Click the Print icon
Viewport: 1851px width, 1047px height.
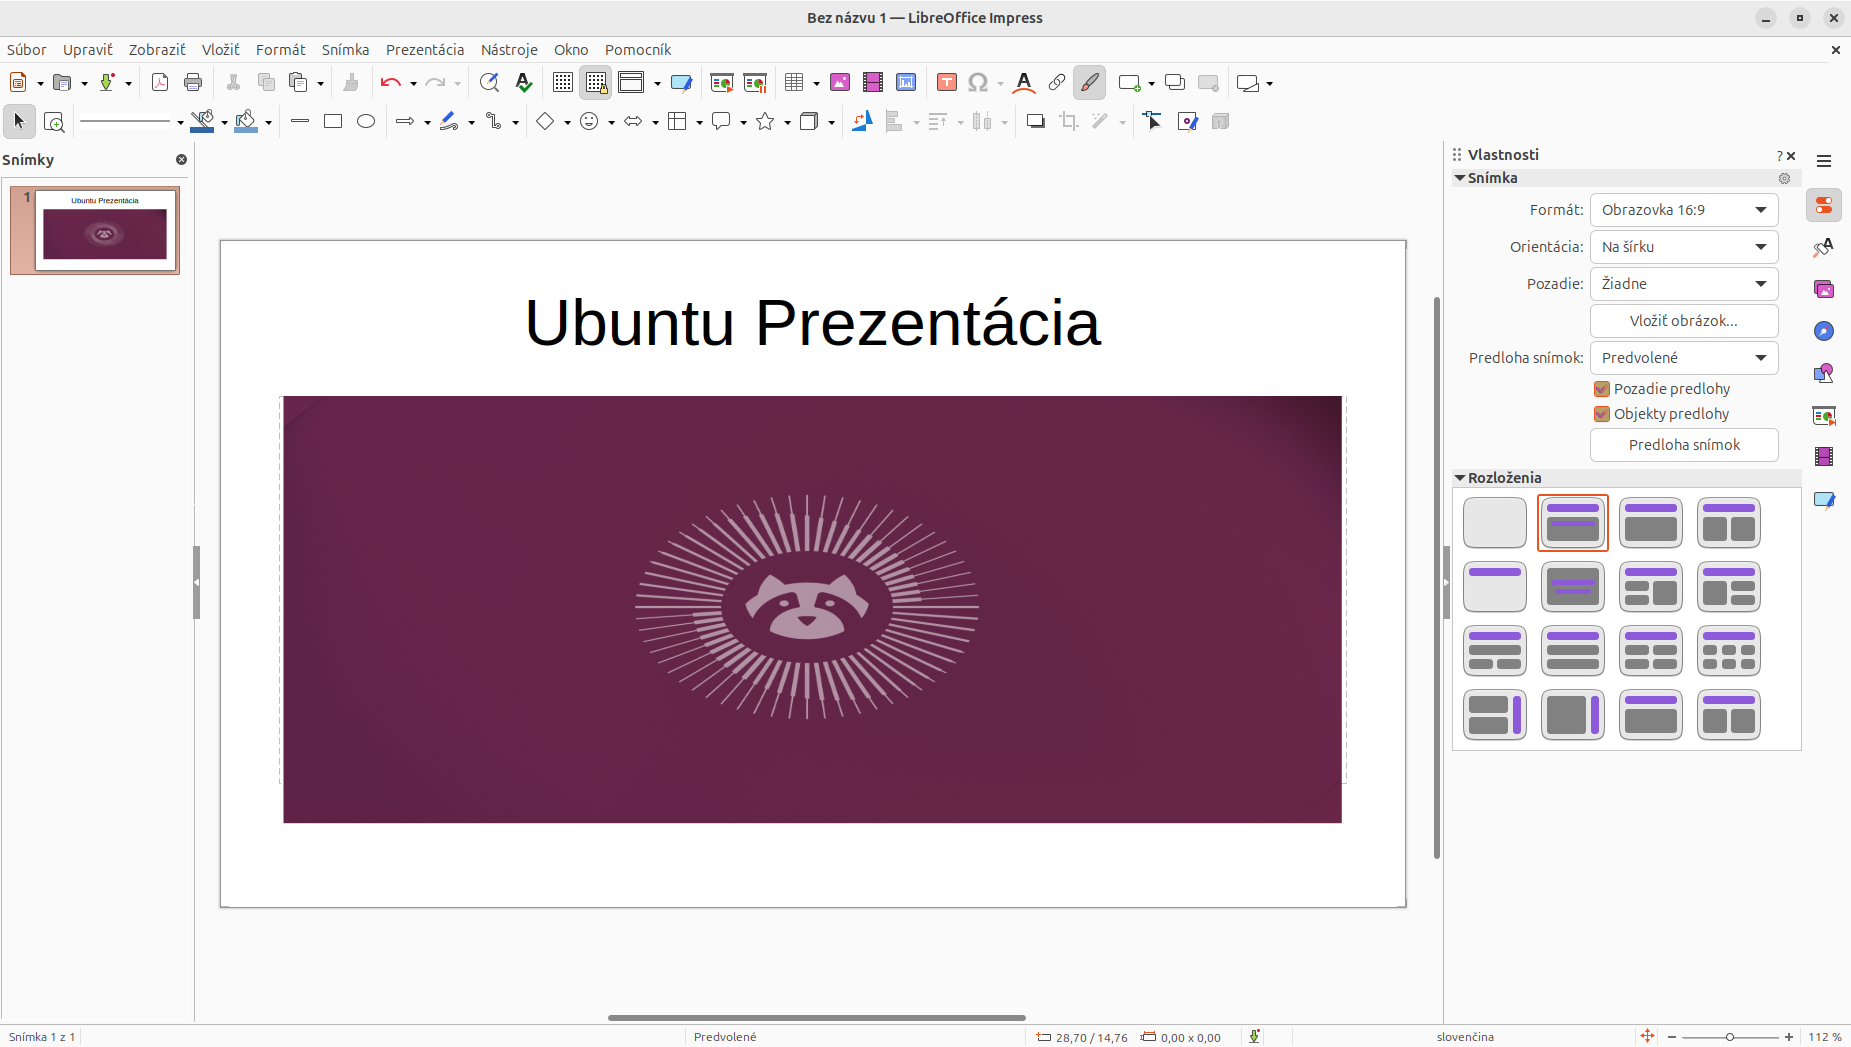(x=193, y=83)
